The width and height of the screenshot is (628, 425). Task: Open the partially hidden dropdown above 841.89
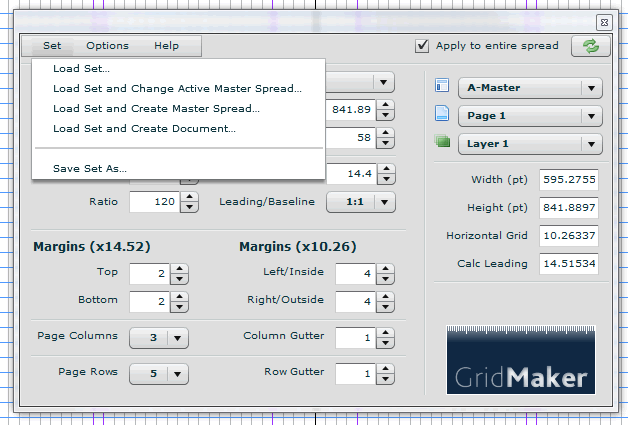tap(360, 82)
